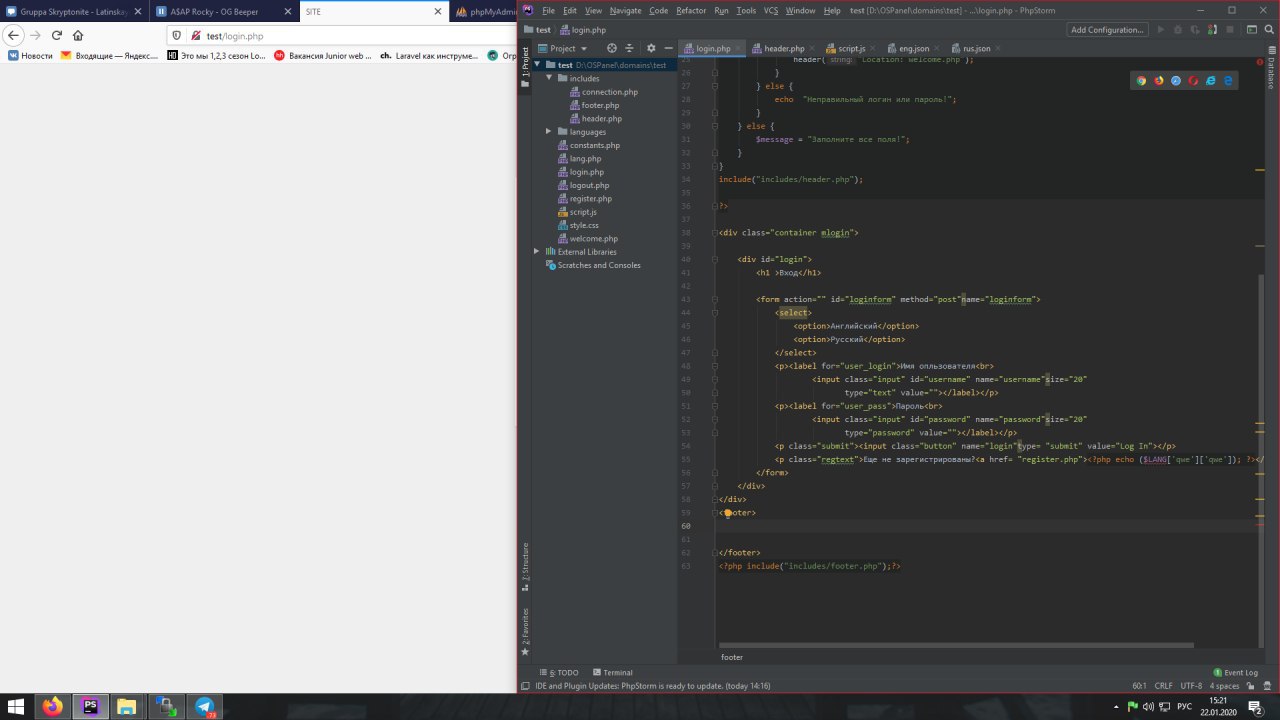Click tracking protection shield in Firefox address bar

click(177, 36)
